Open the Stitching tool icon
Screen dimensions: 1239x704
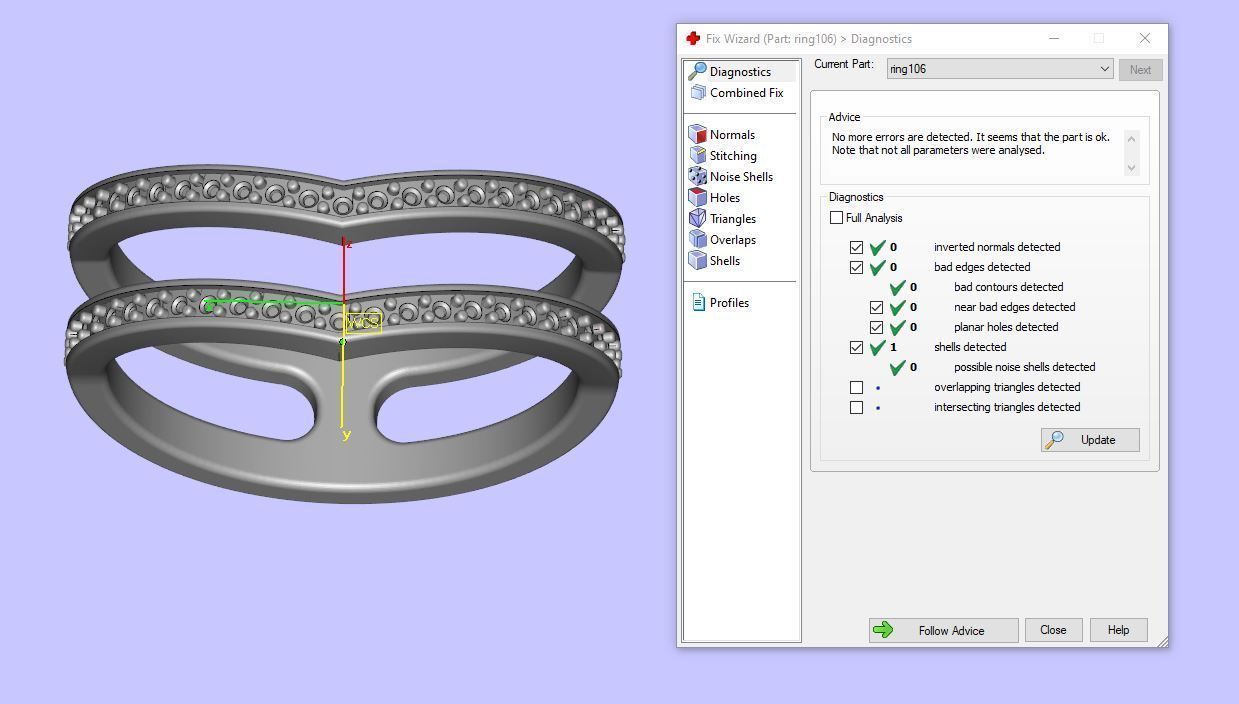pos(698,156)
